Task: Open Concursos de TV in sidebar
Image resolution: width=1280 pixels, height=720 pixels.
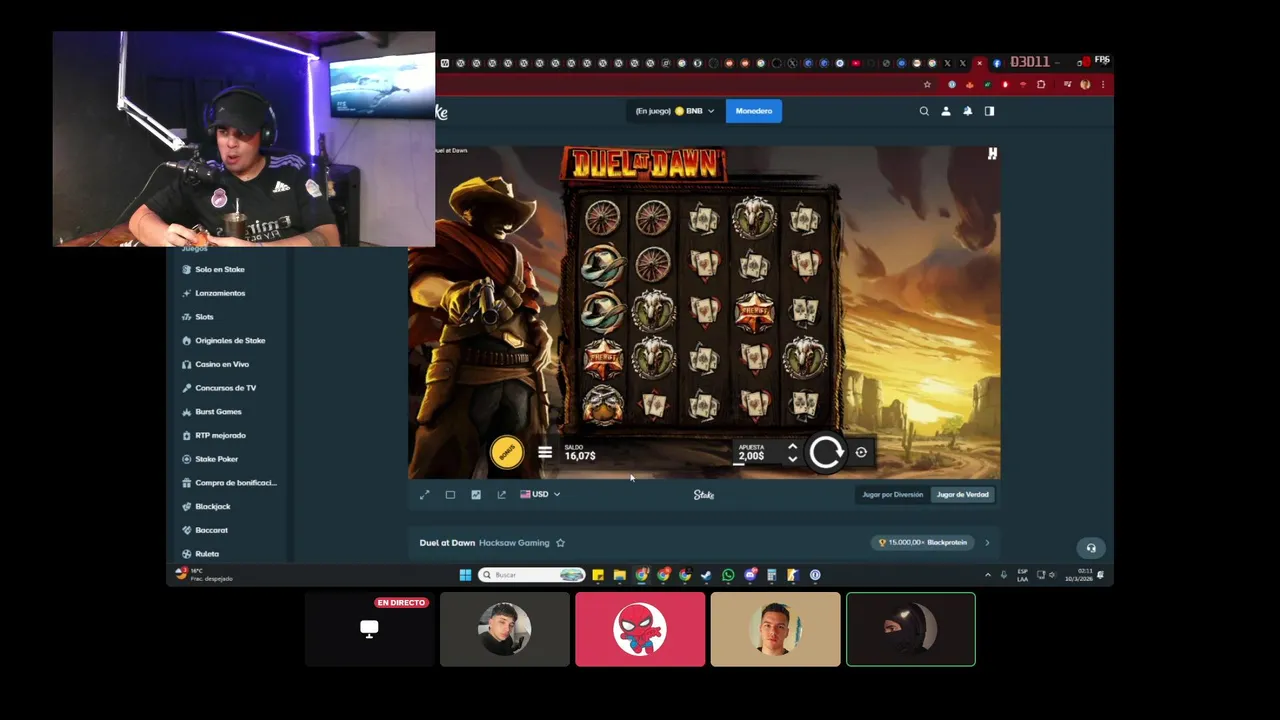Action: [x=225, y=388]
